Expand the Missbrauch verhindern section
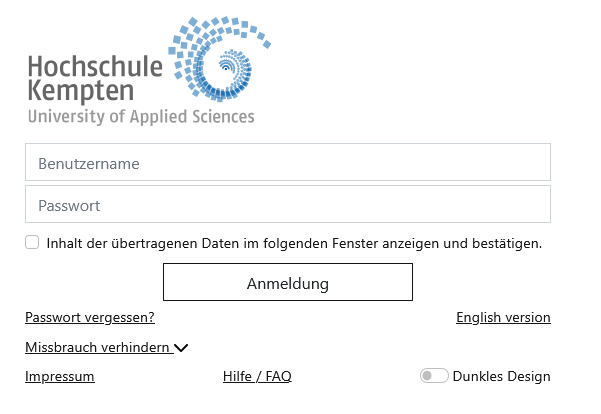 (x=98, y=347)
